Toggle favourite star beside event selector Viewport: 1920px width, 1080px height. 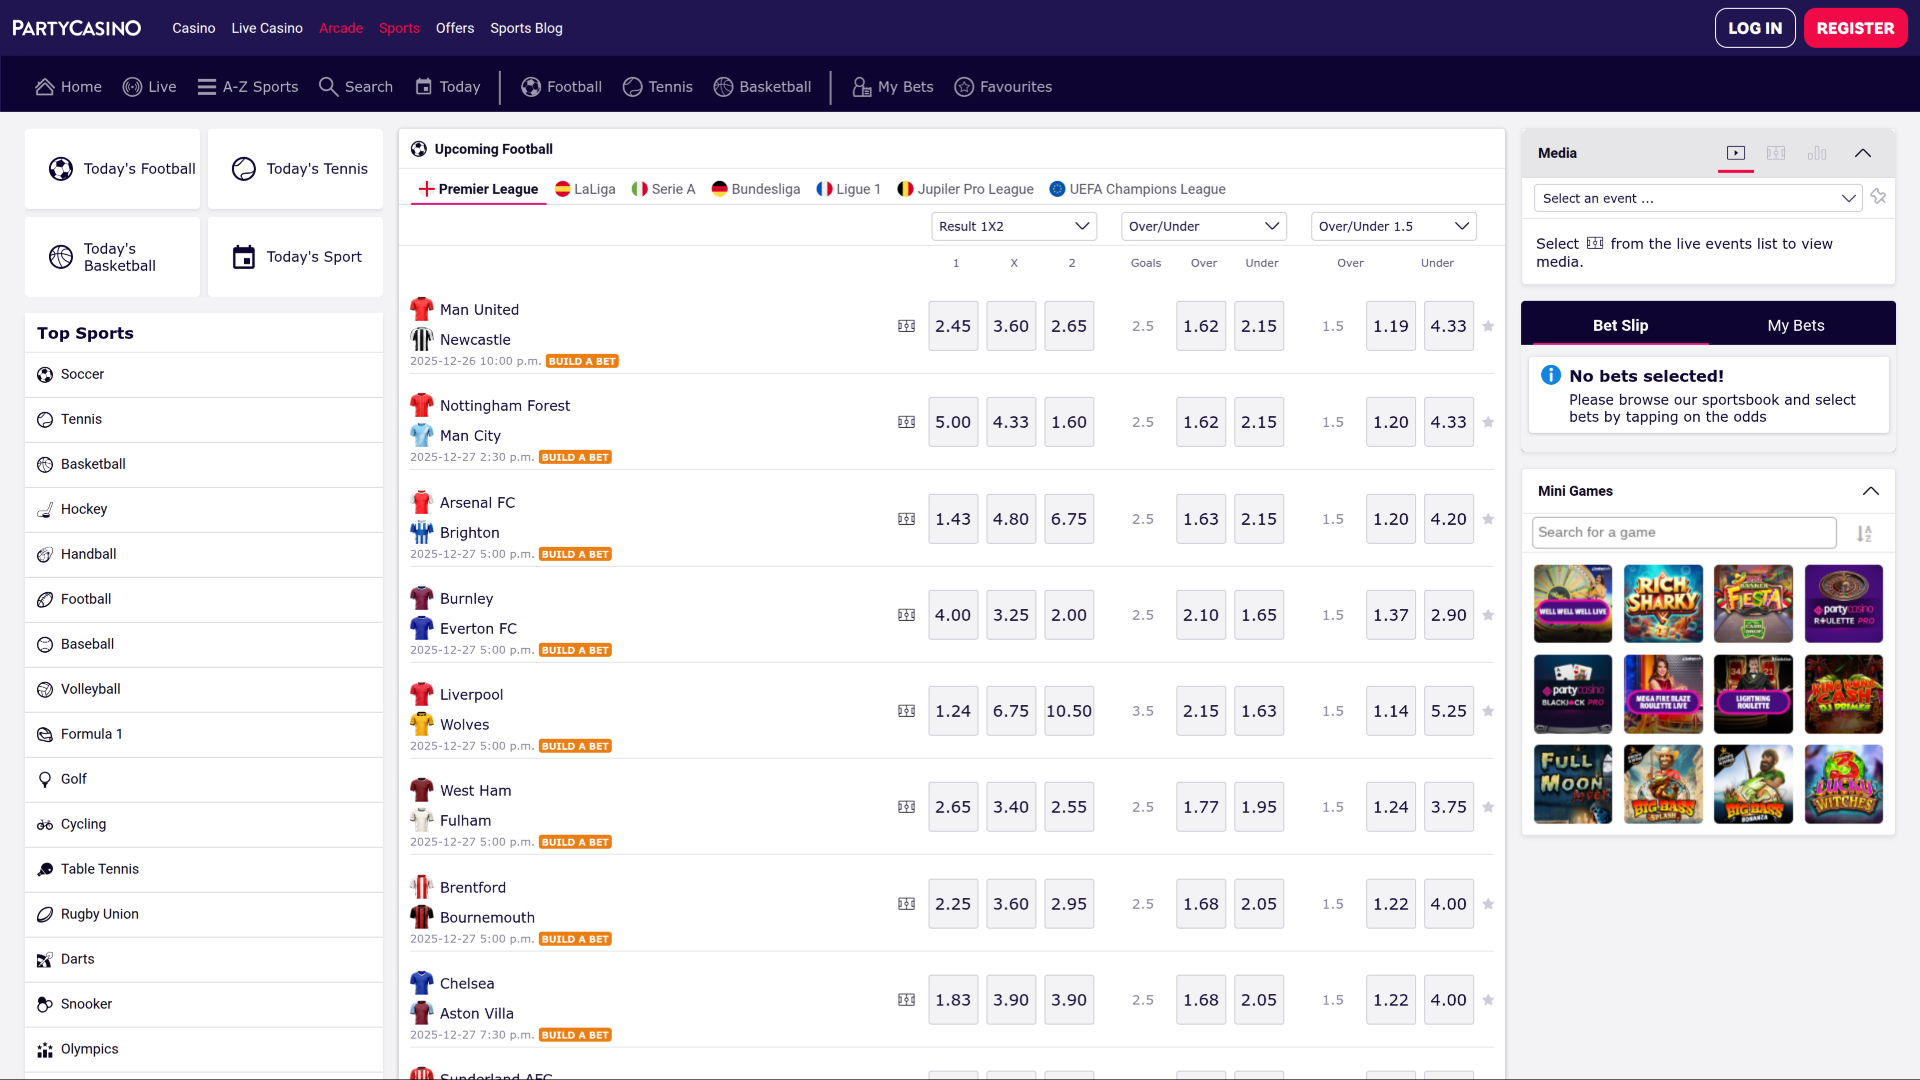point(1878,197)
